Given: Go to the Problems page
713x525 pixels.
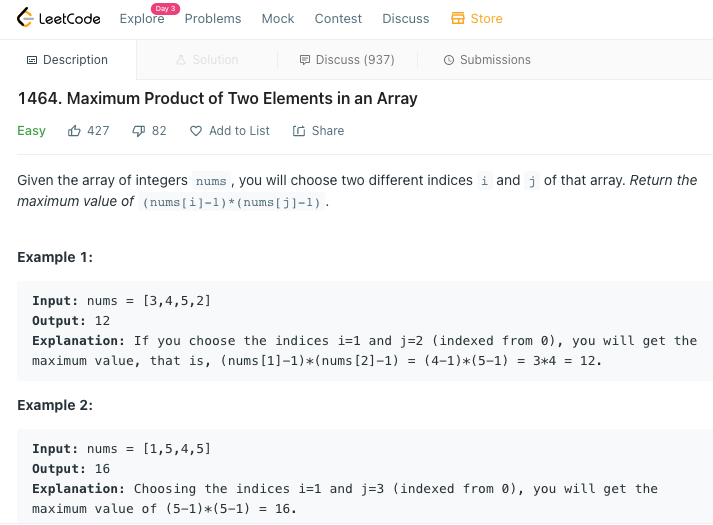Looking at the screenshot, I should pos(213,19).
